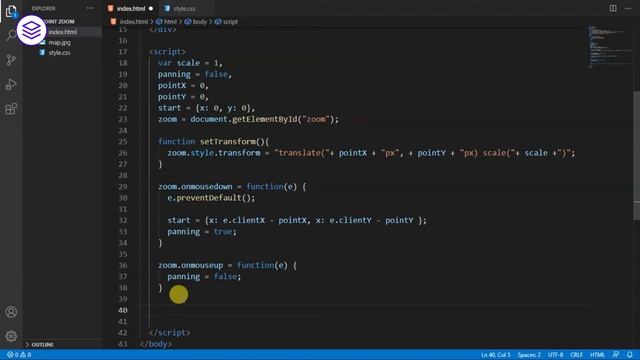The width and height of the screenshot is (640, 360).
Task: Open the Extensions view
Action: [11, 109]
